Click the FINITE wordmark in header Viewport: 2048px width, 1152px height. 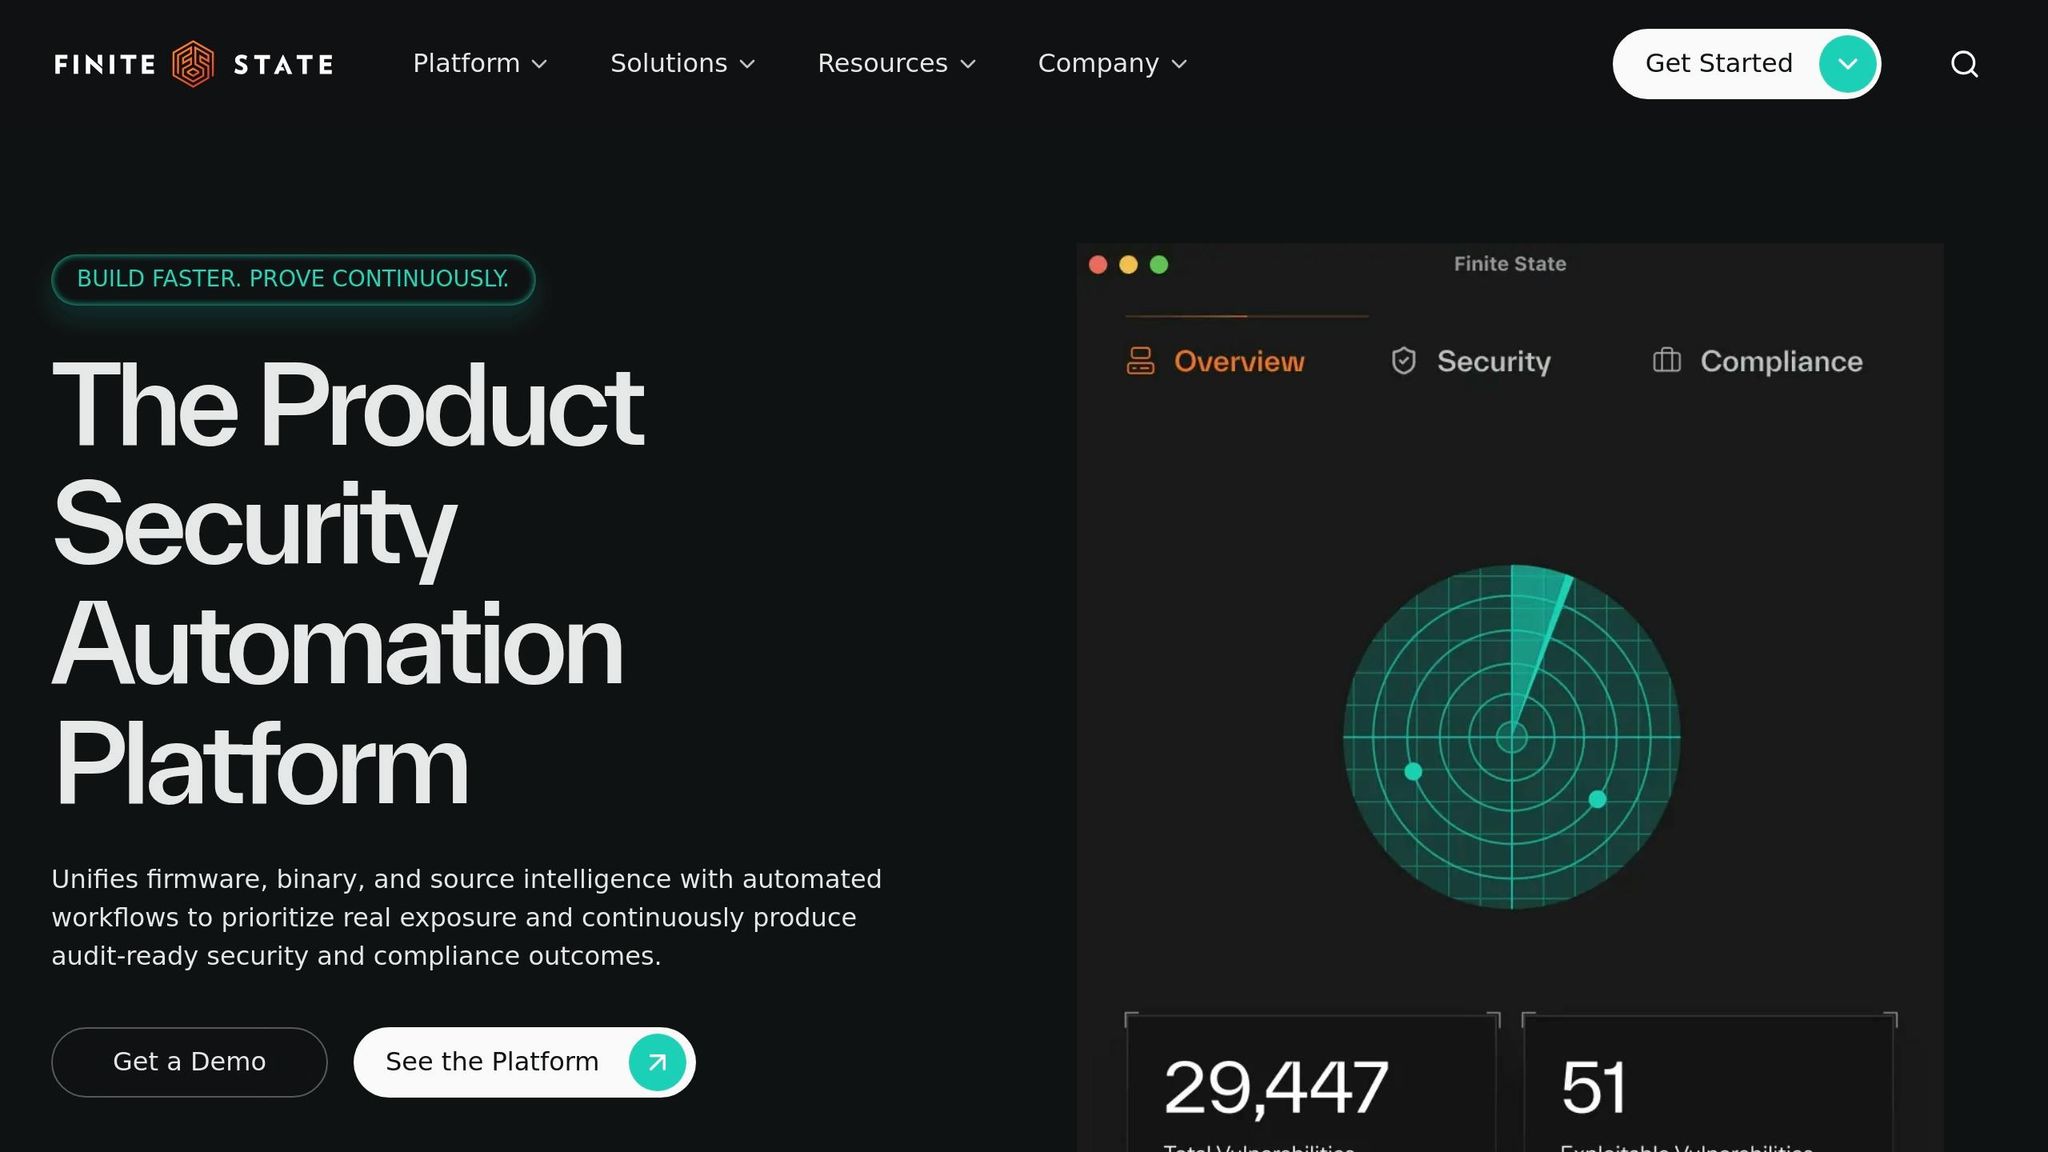[x=105, y=65]
